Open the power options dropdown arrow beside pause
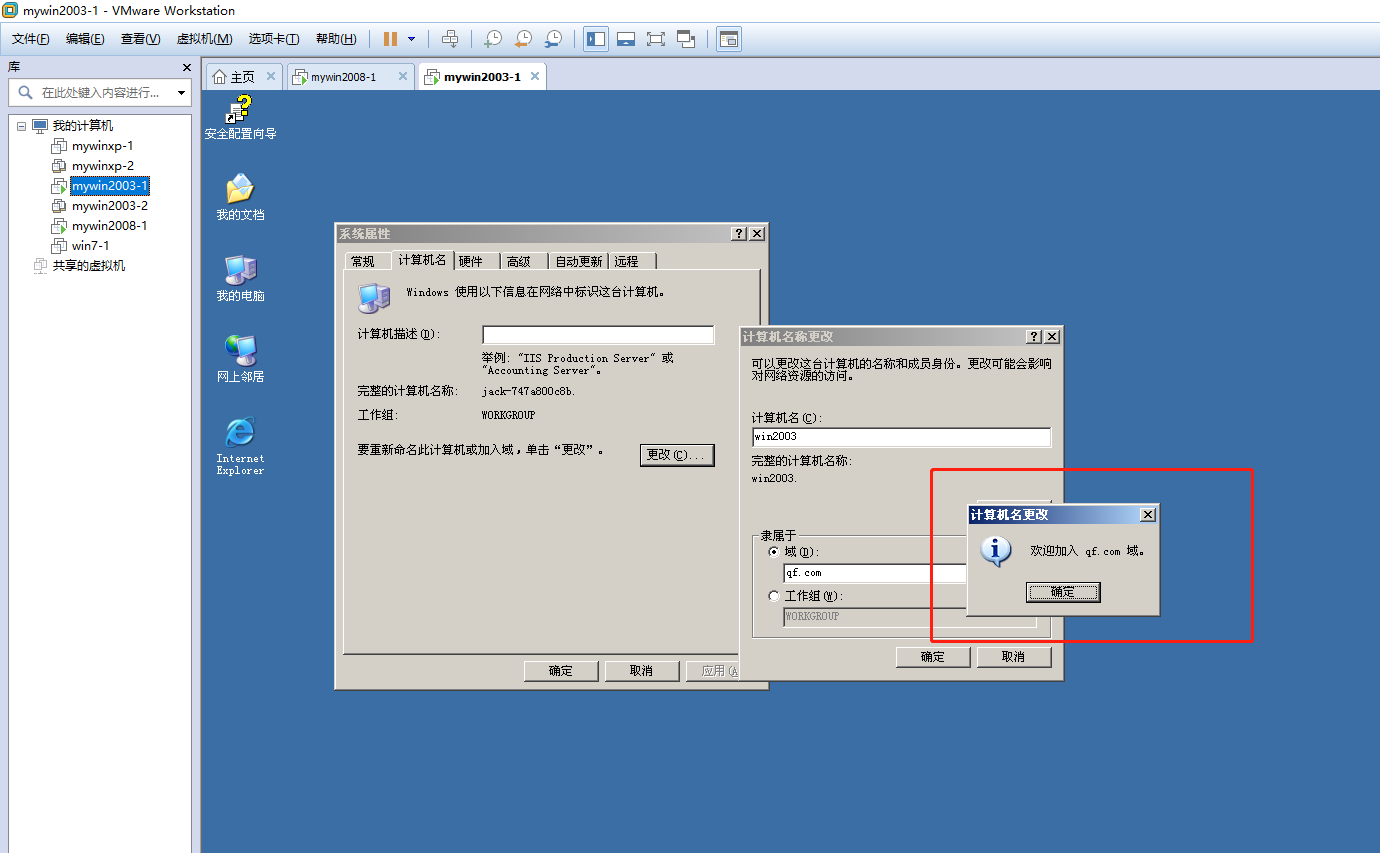This screenshot has width=1380, height=853. (412, 39)
